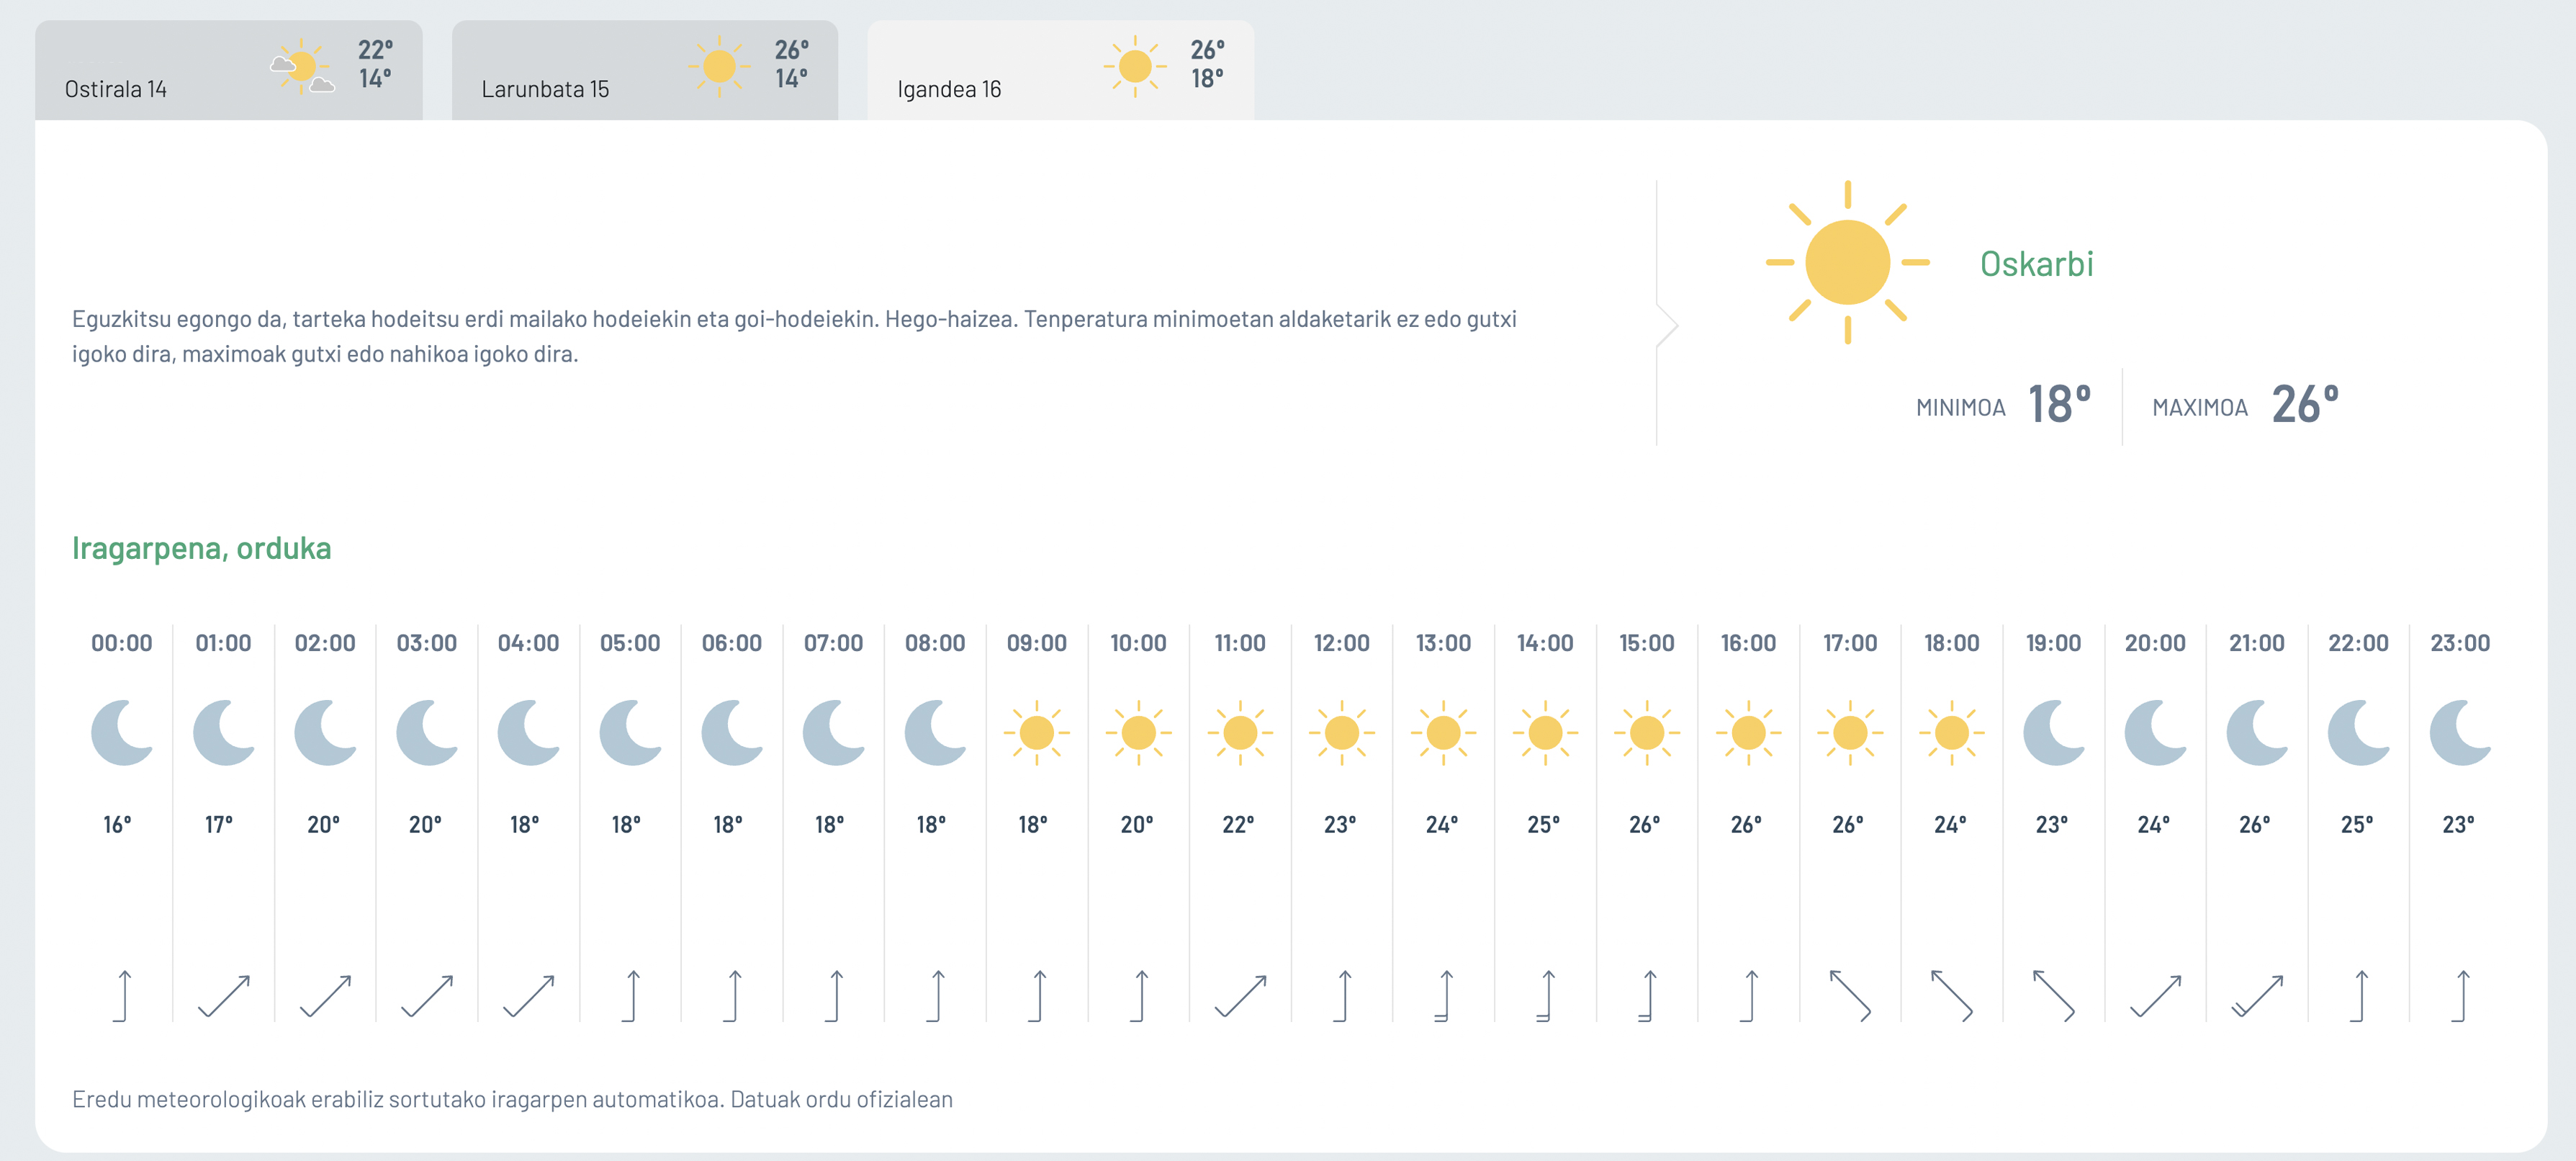Click the moon icon at 08:00
The height and width of the screenshot is (1161, 2576).
(935, 732)
